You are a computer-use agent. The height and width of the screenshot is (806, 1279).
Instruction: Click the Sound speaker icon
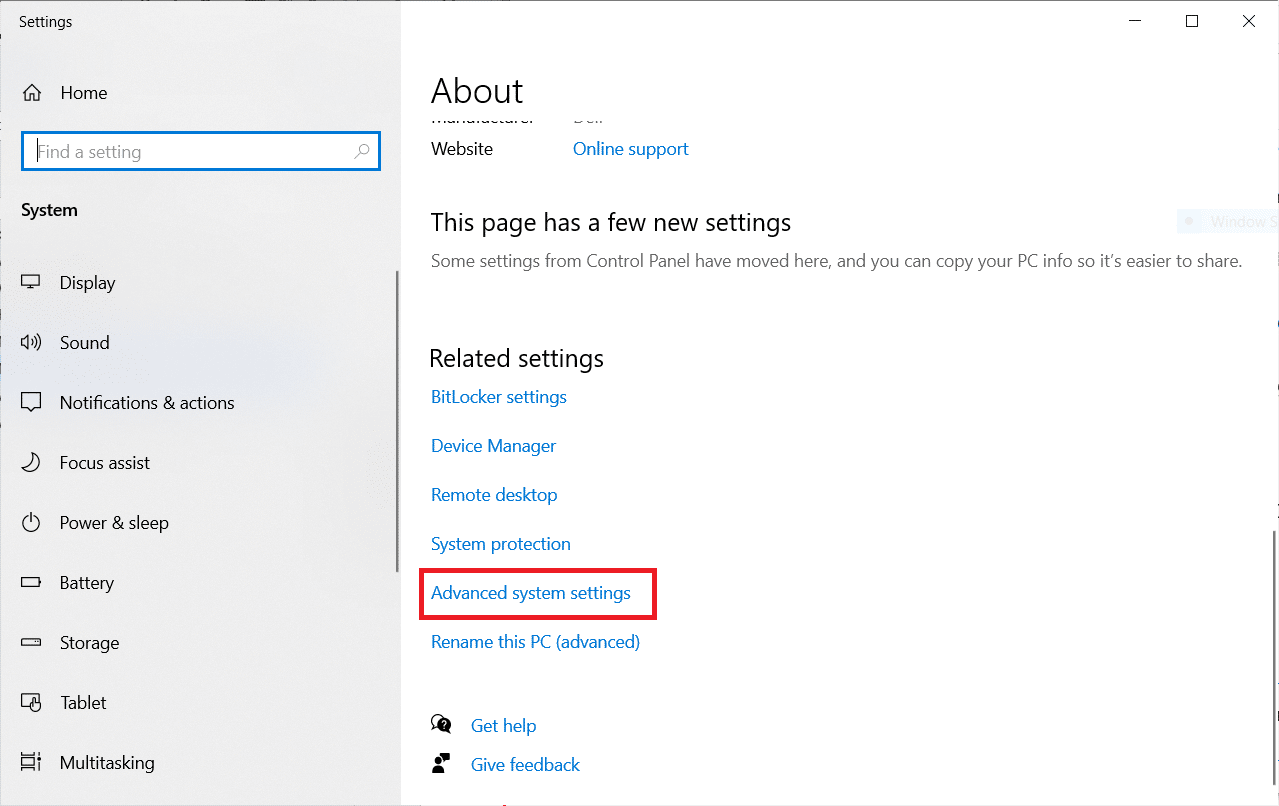(31, 343)
